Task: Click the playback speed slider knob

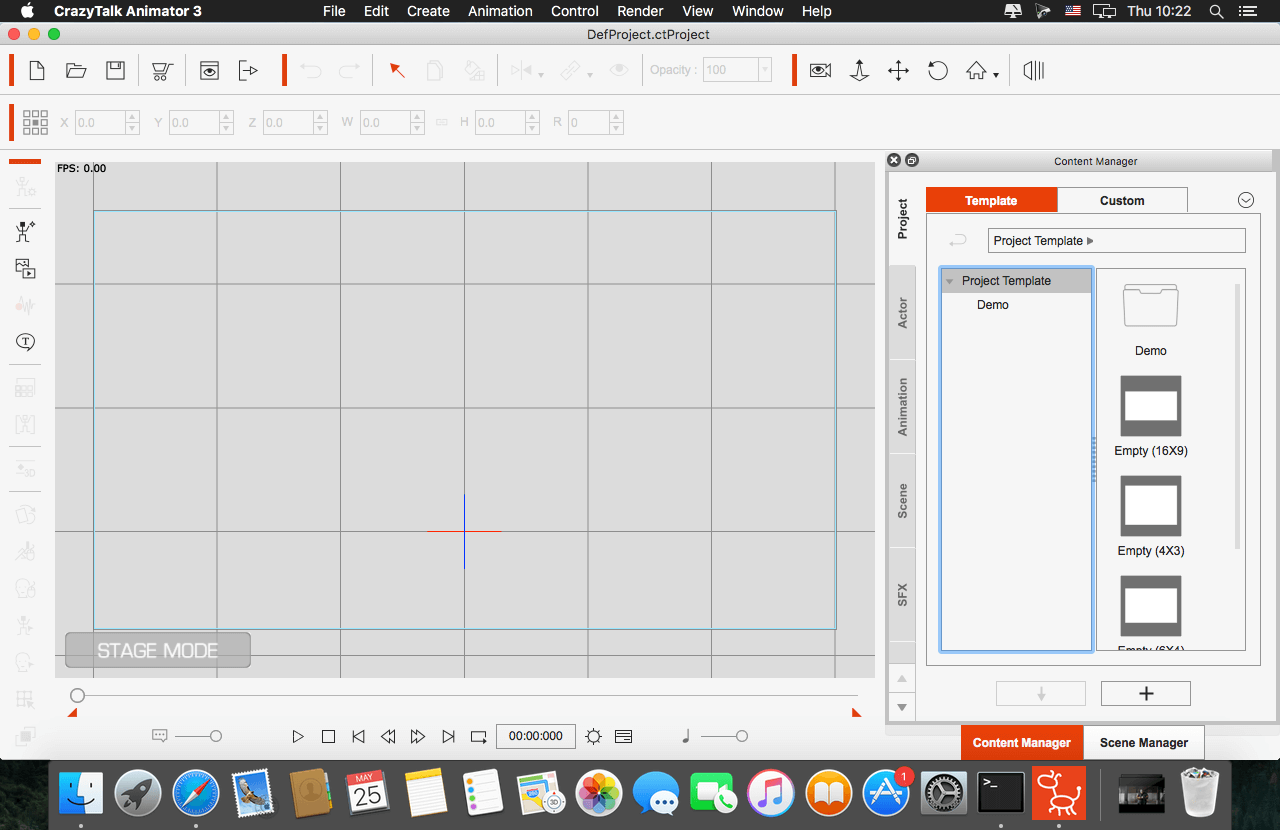Action: [x=215, y=736]
